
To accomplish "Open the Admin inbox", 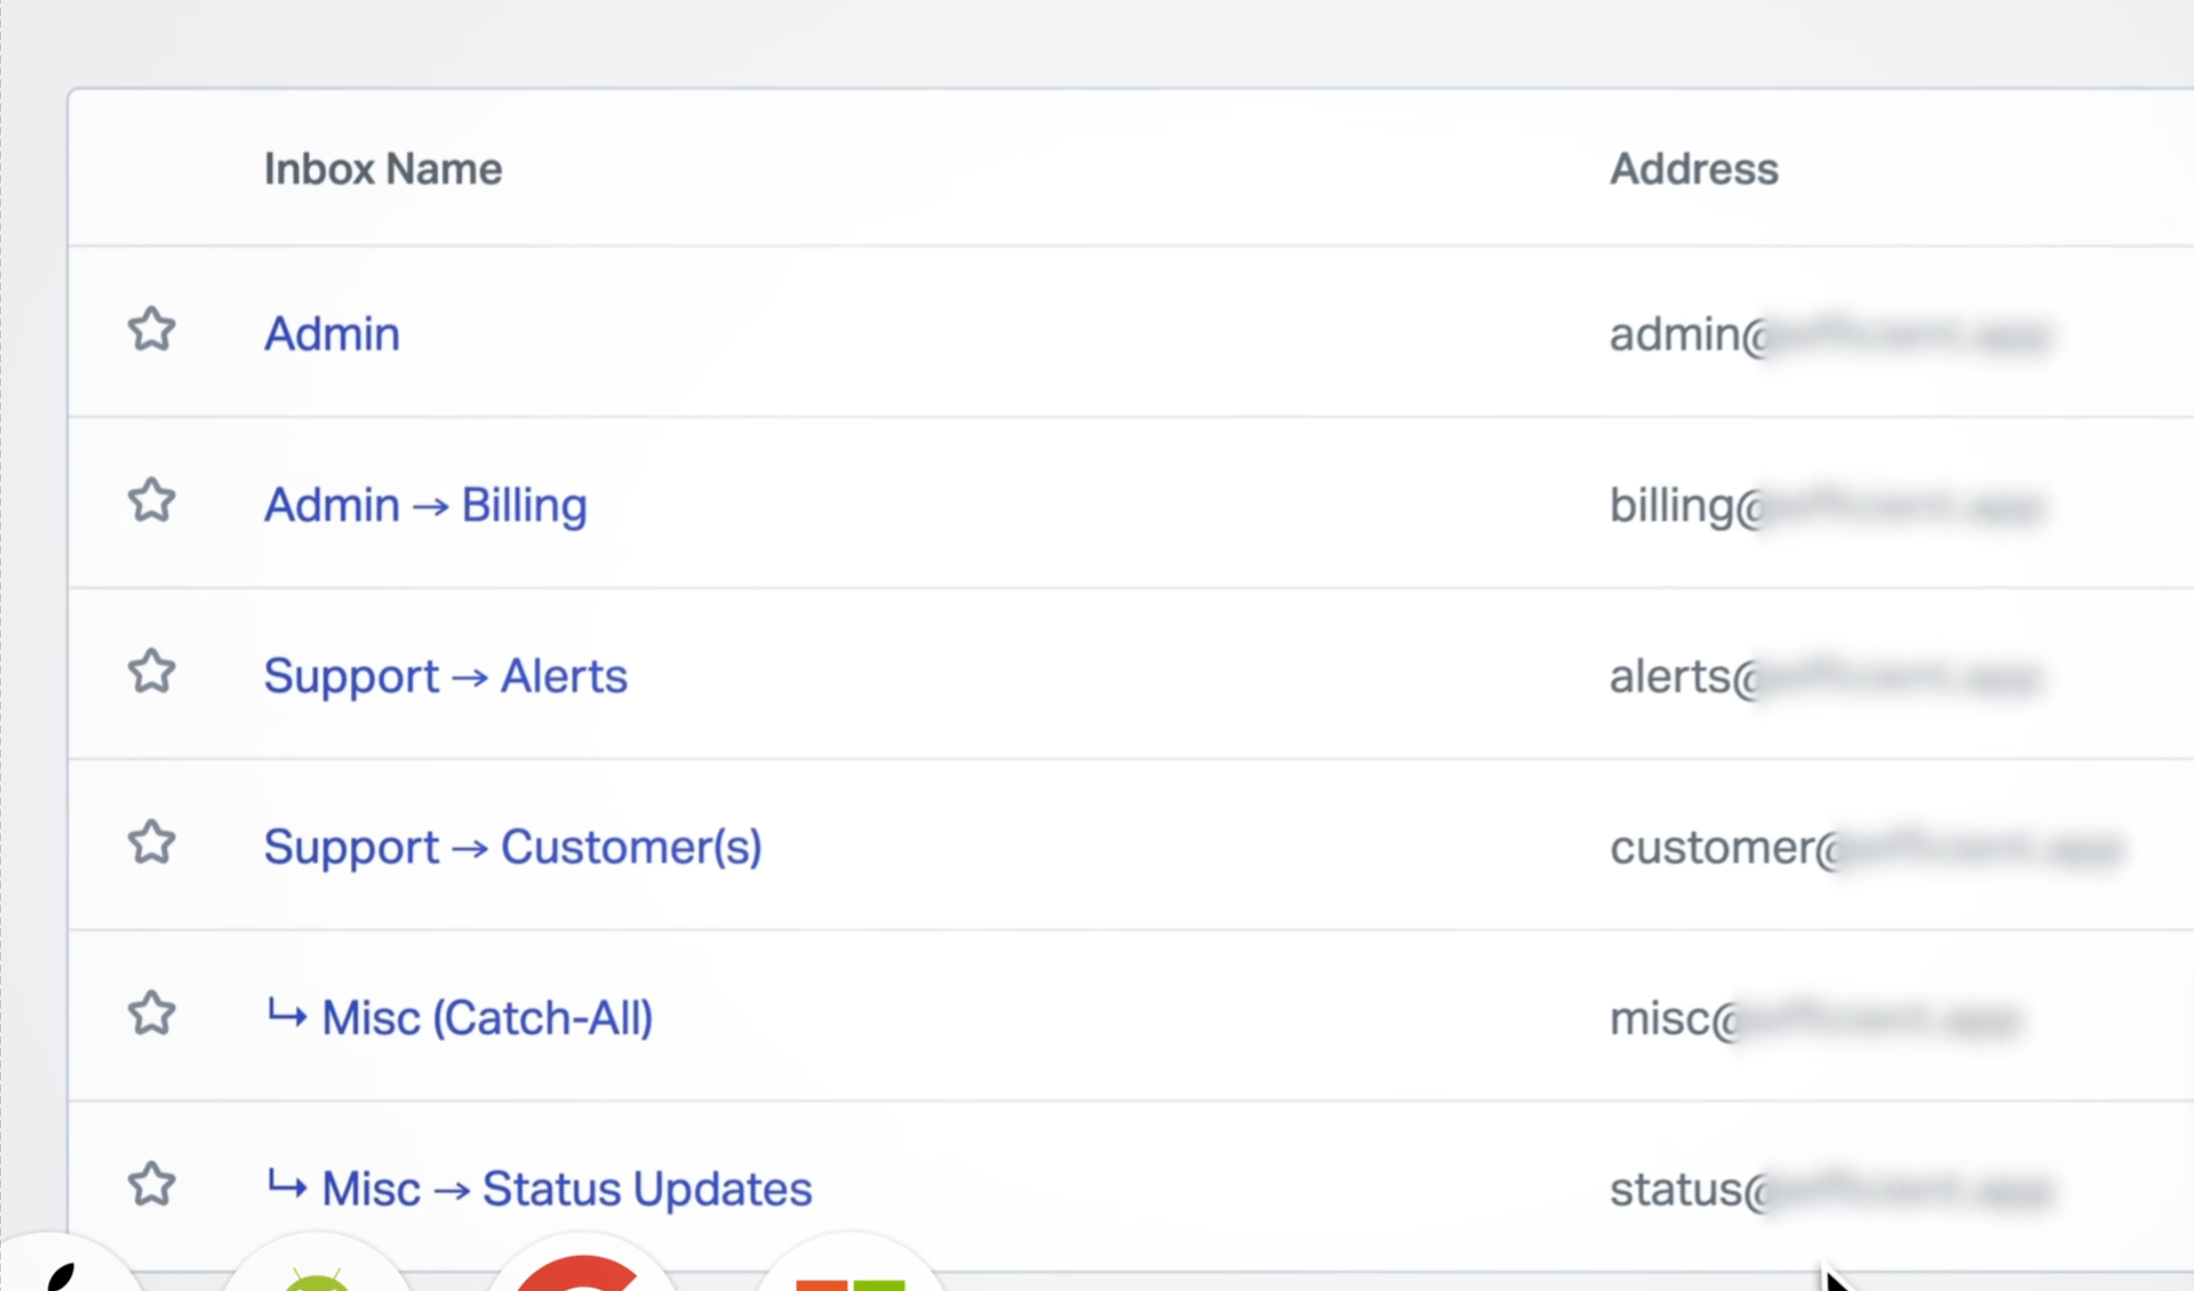I will tap(331, 333).
